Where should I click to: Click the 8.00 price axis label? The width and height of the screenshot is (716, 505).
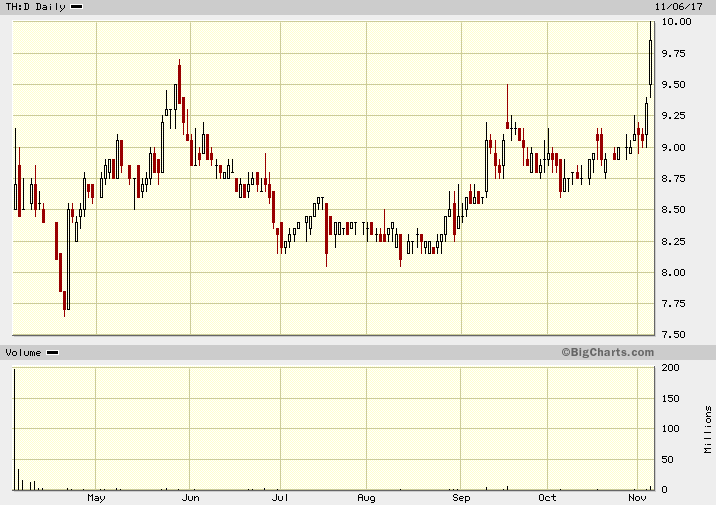click(674, 273)
